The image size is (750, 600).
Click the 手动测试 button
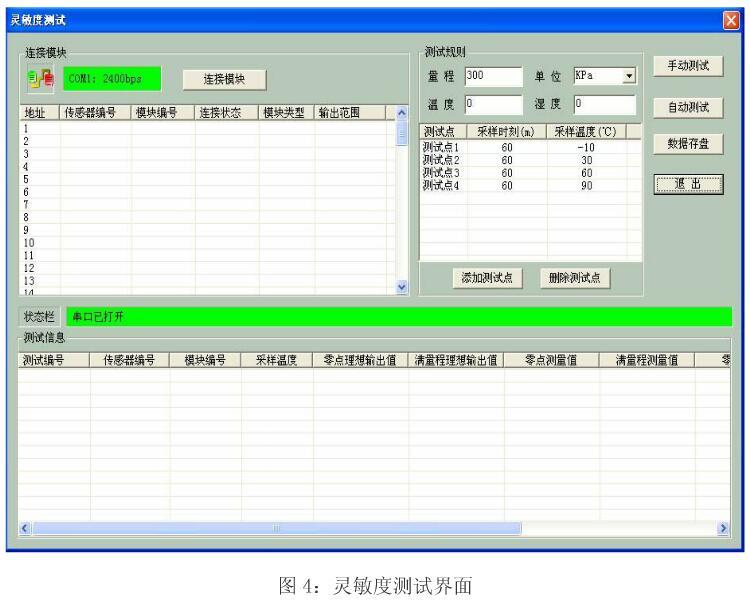tap(687, 66)
